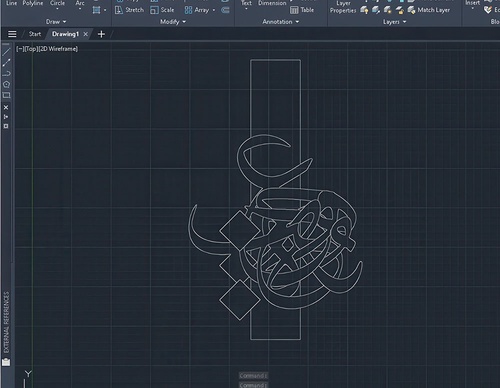Viewport: 500px width, 388px height.
Task: Switch to the Drawing1 tab
Action: click(x=65, y=34)
